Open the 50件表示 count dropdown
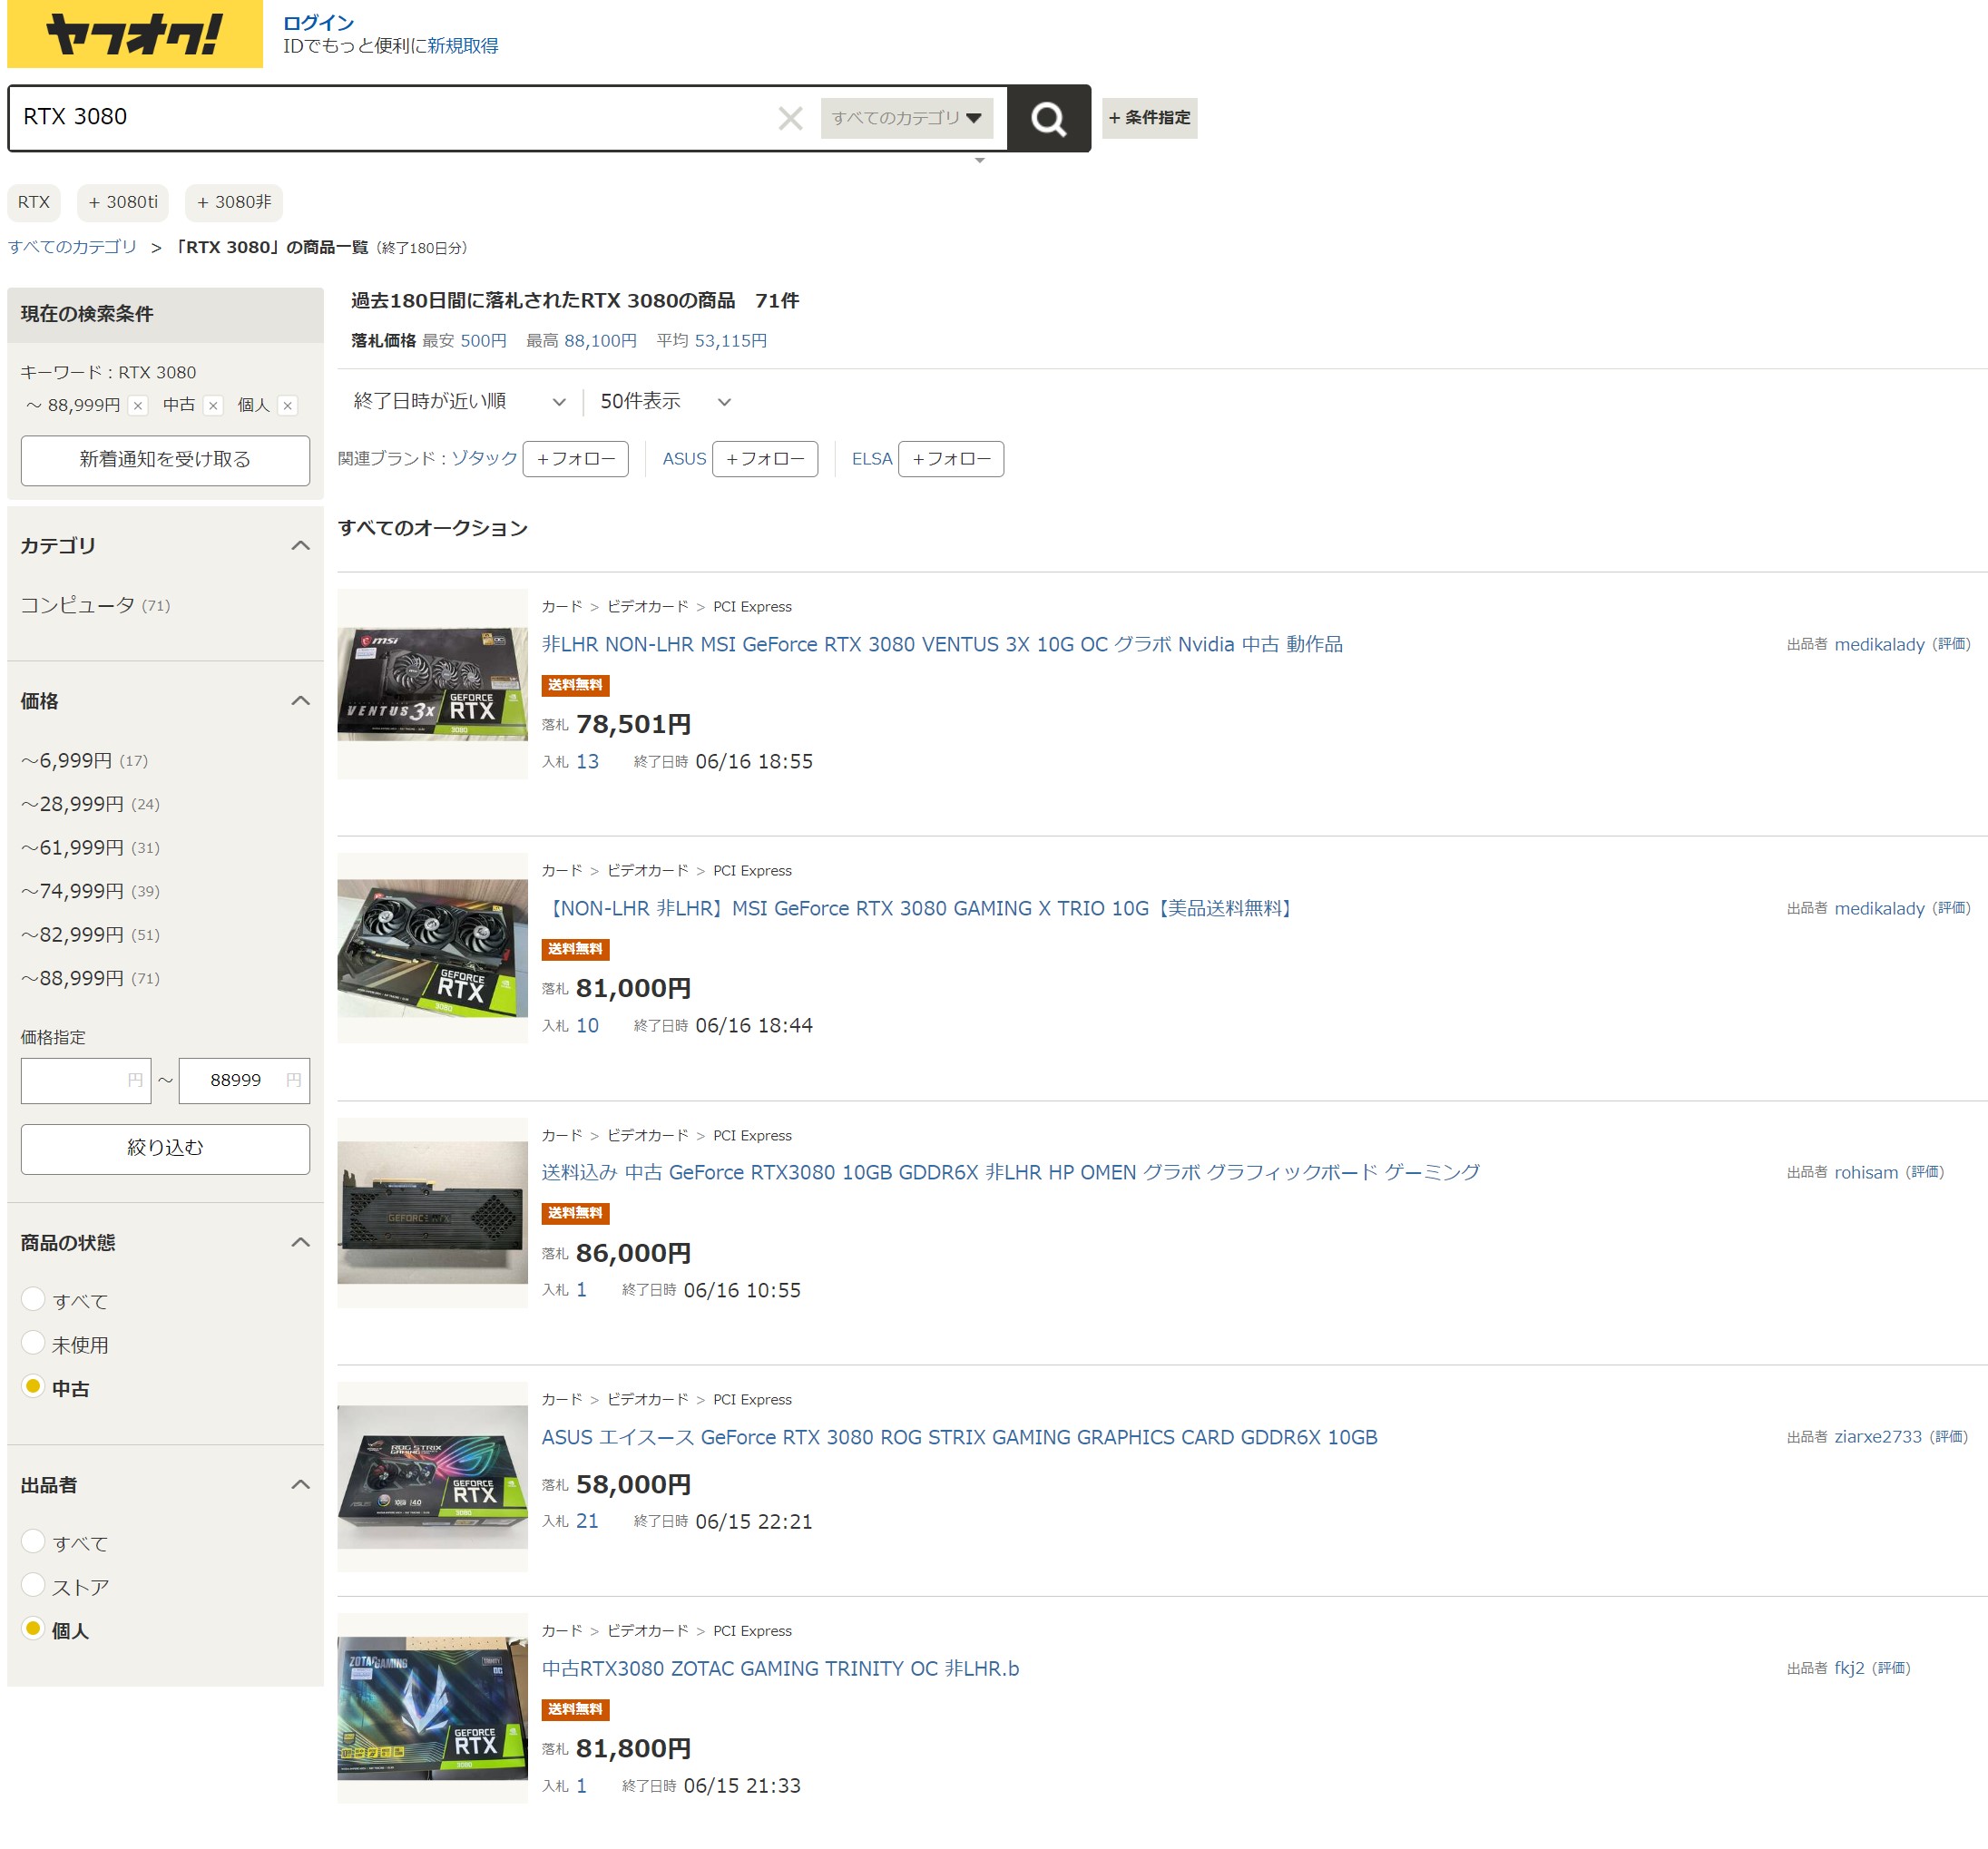1988x1849 pixels. 665,401
